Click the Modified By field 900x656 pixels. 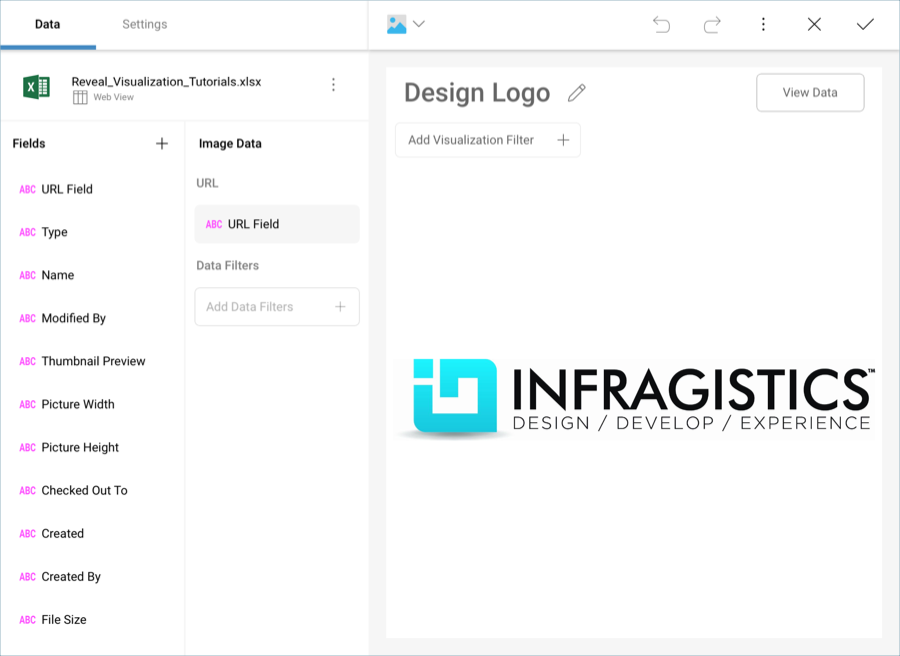pos(73,318)
